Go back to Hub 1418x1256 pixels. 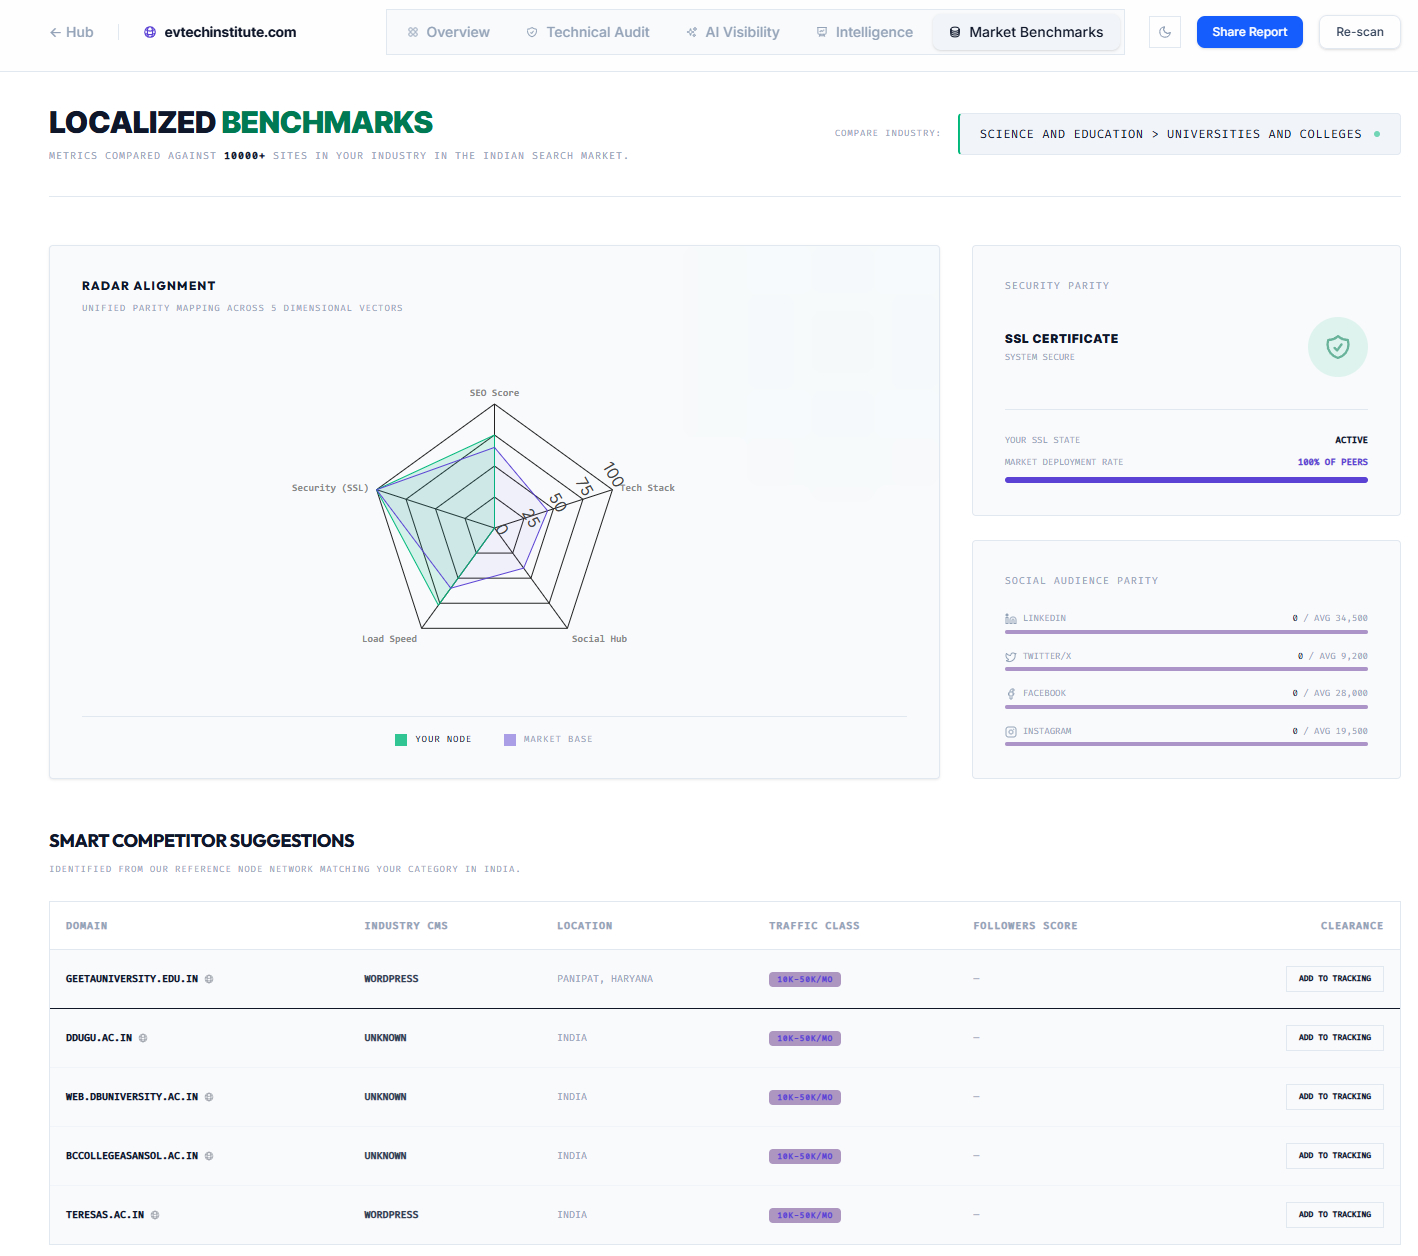[71, 32]
